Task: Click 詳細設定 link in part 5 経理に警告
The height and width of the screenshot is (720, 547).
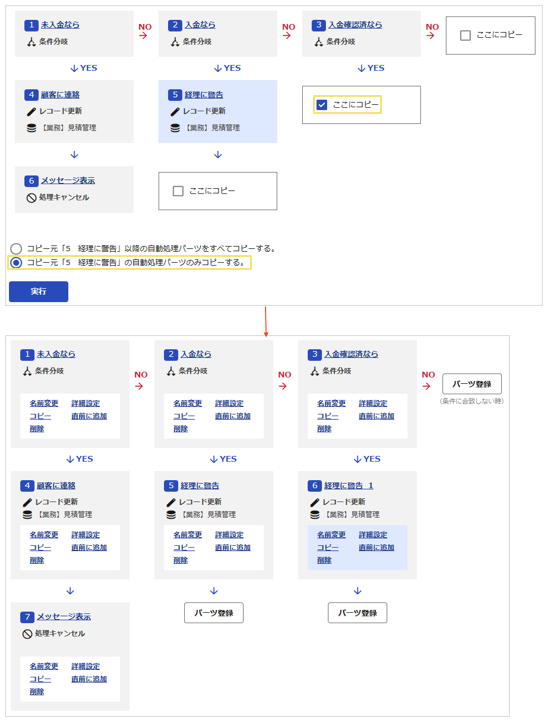Action: pos(229,534)
